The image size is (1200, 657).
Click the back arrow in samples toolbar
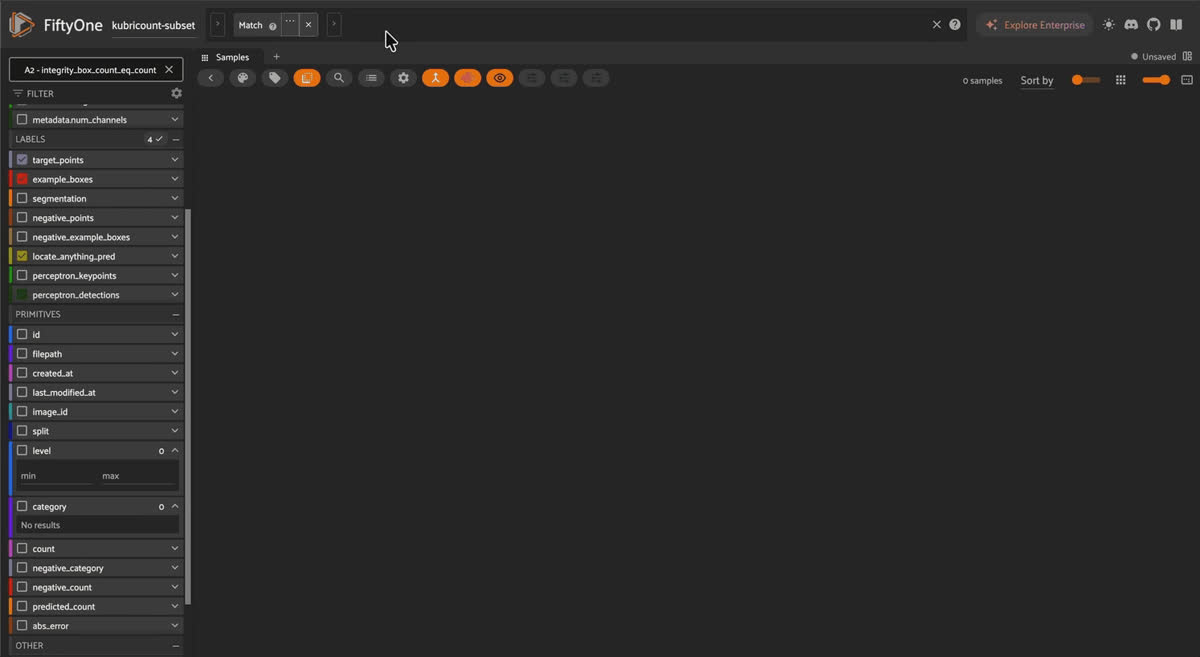coord(210,77)
